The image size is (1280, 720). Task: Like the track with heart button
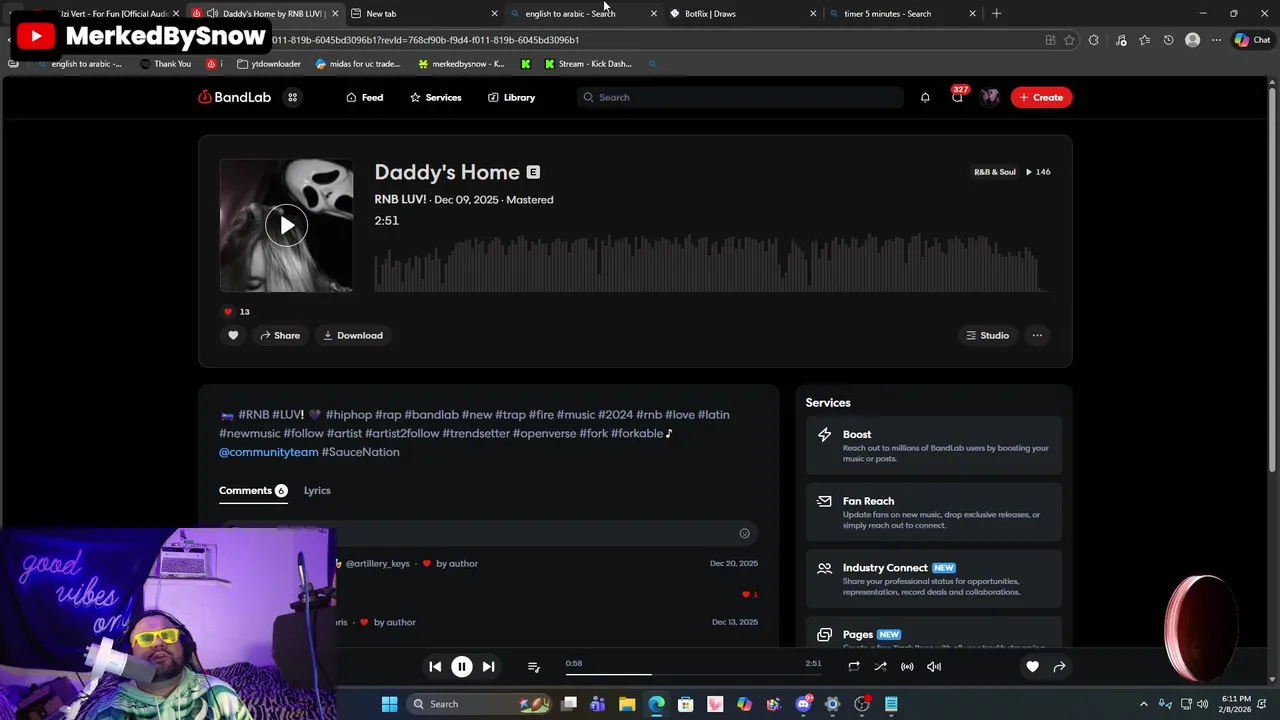point(233,335)
